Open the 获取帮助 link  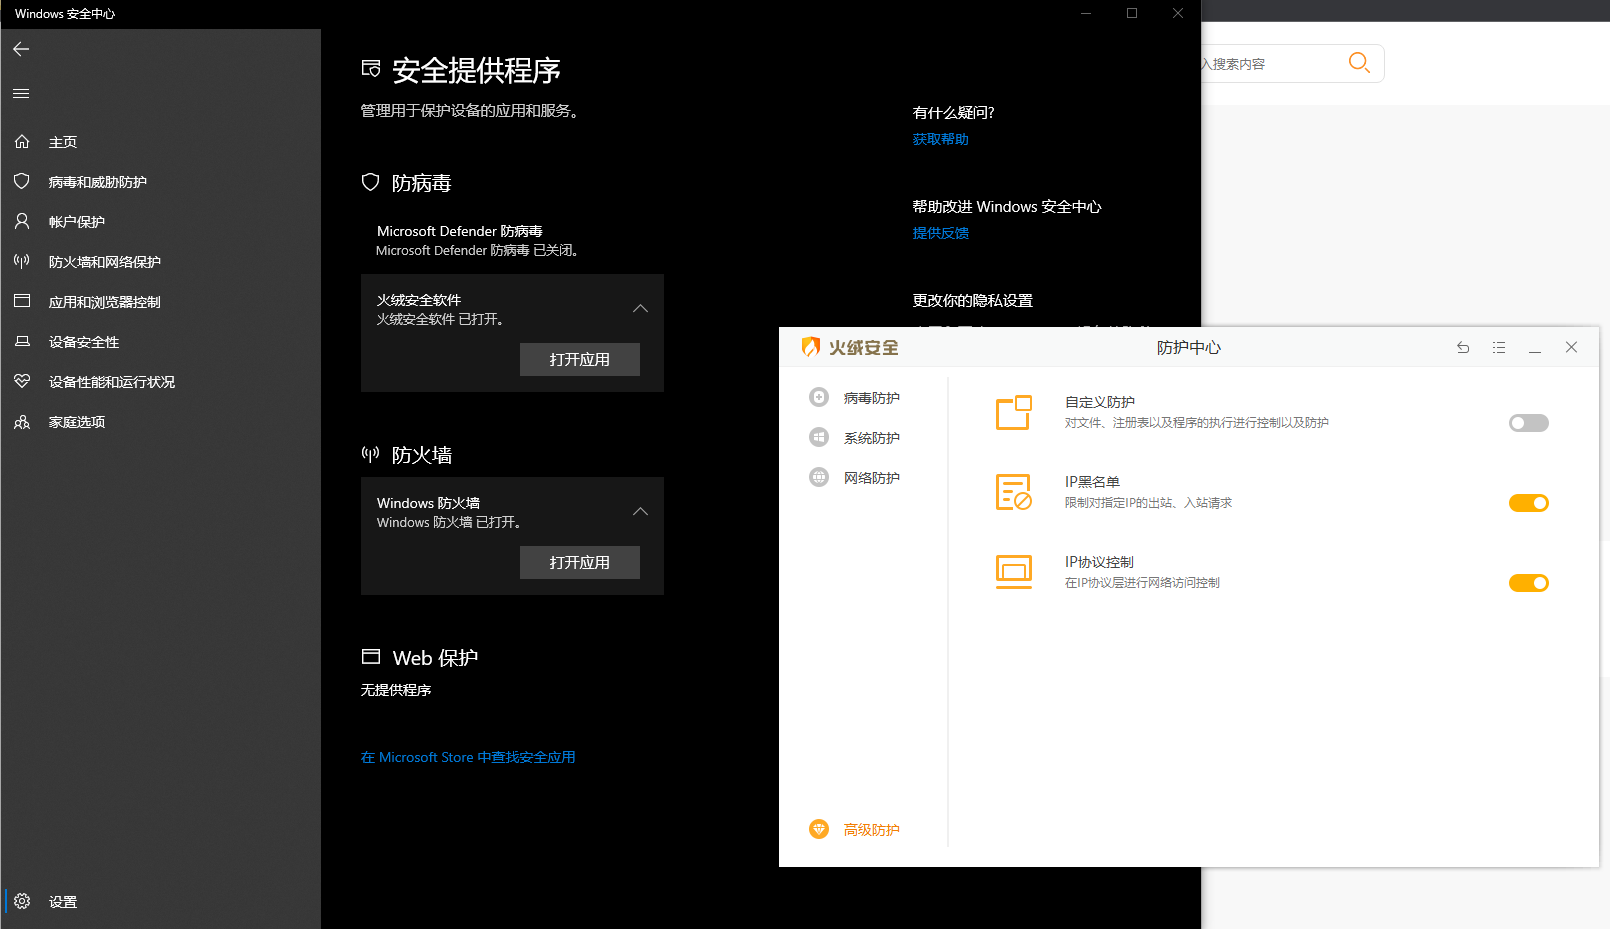[x=941, y=139]
